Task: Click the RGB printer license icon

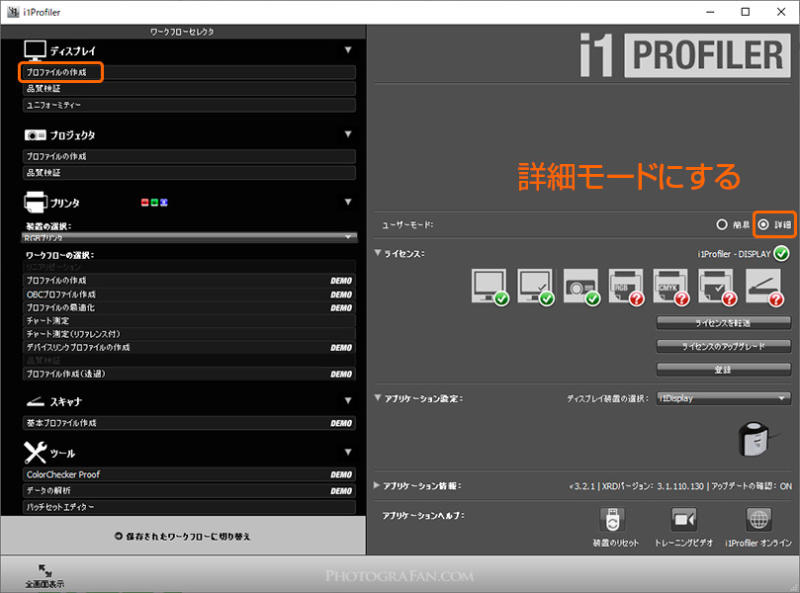Action: click(627, 287)
